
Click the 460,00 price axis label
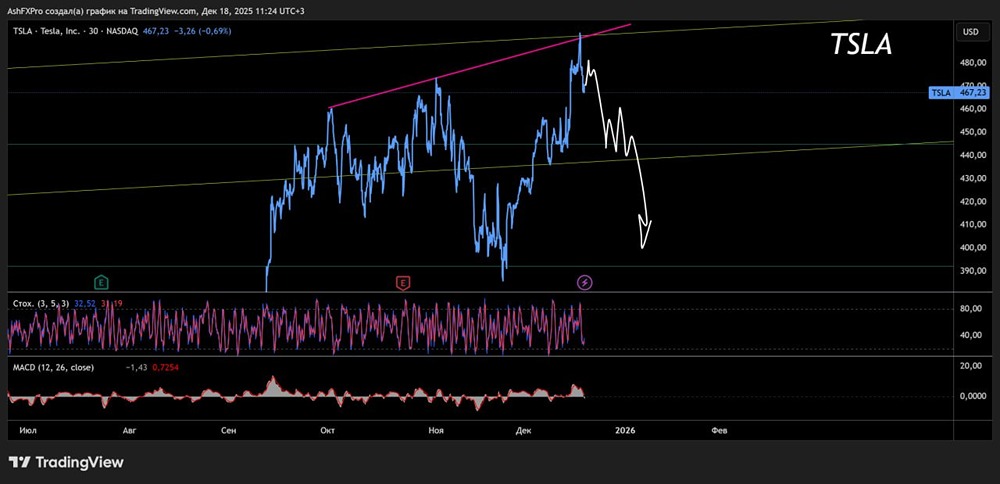(971, 109)
